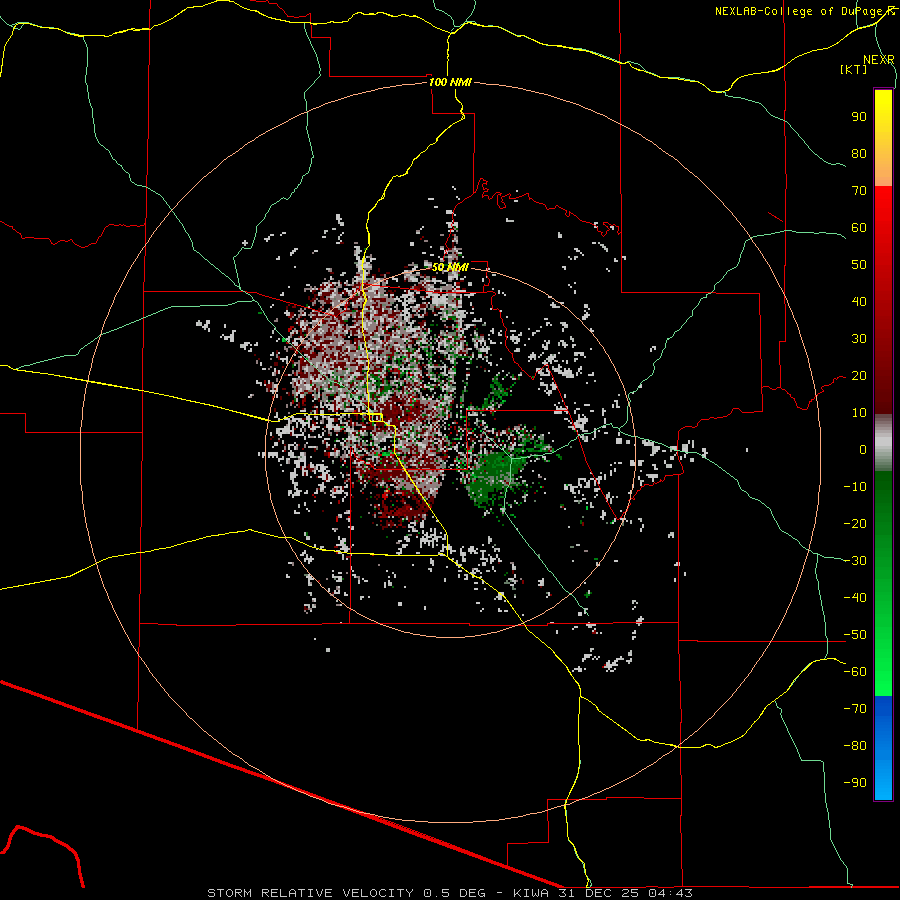Click the 80 value on the velocity scale
900x900 pixels.
point(859,154)
